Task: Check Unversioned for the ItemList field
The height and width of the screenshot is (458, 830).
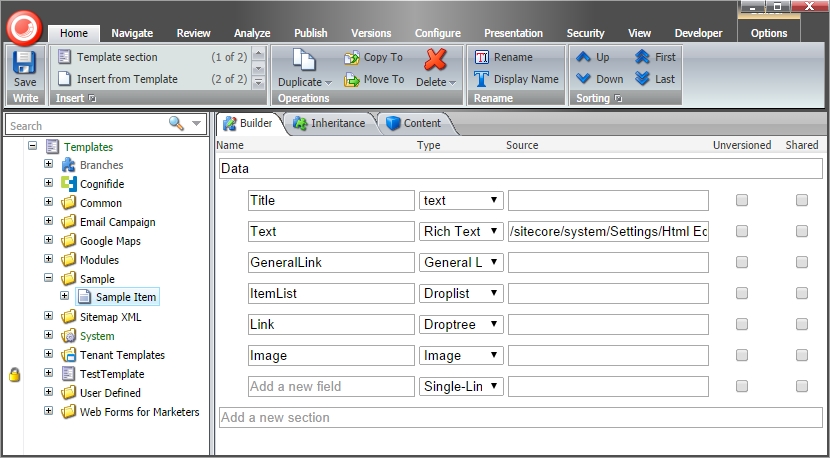Action: pyautogui.click(x=742, y=293)
